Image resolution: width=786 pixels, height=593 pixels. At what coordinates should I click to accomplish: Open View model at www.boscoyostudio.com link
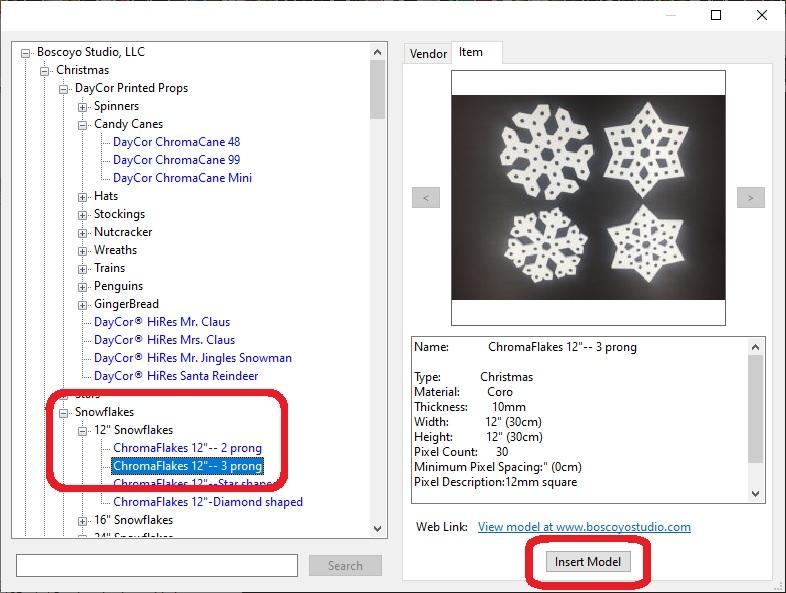click(x=584, y=527)
